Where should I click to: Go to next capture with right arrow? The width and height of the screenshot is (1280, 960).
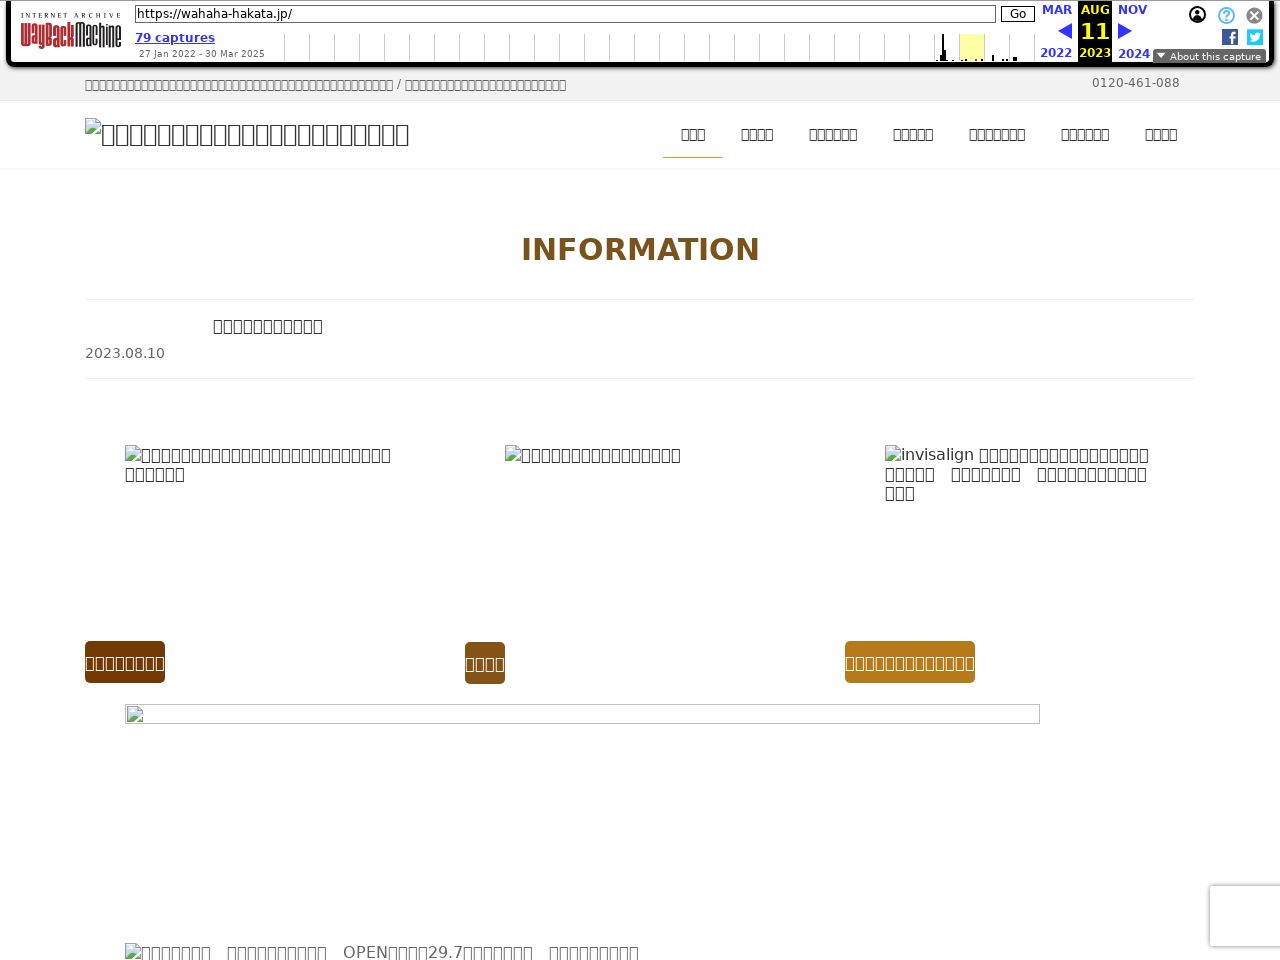click(x=1125, y=31)
